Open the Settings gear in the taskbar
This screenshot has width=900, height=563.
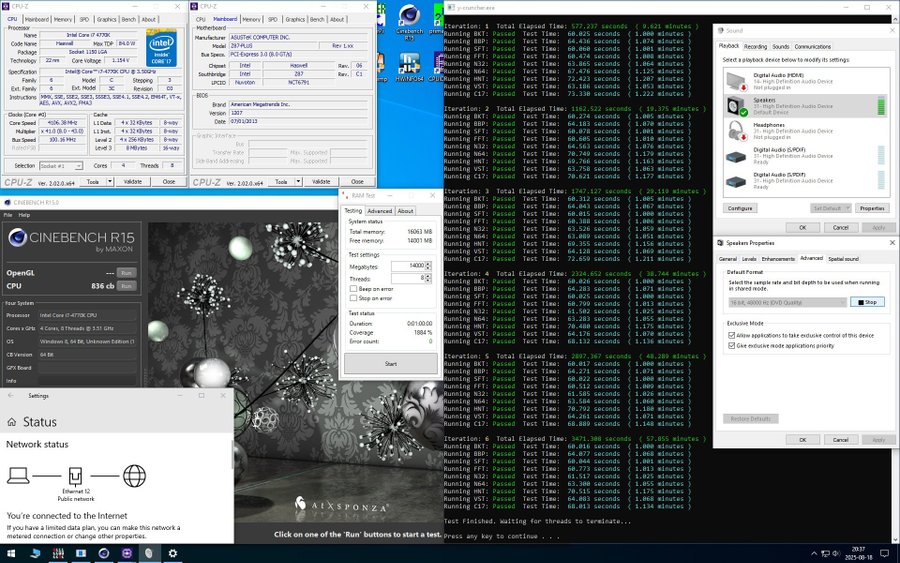[173, 553]
